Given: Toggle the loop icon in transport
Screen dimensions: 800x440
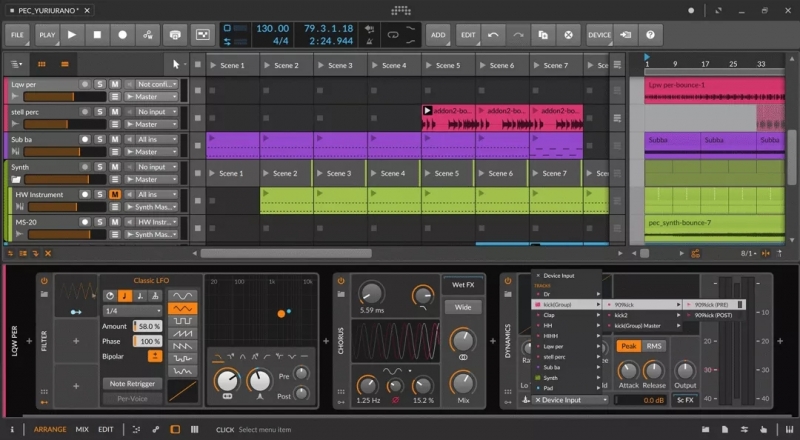Looking at the screenshot, I should pos(393,35).
